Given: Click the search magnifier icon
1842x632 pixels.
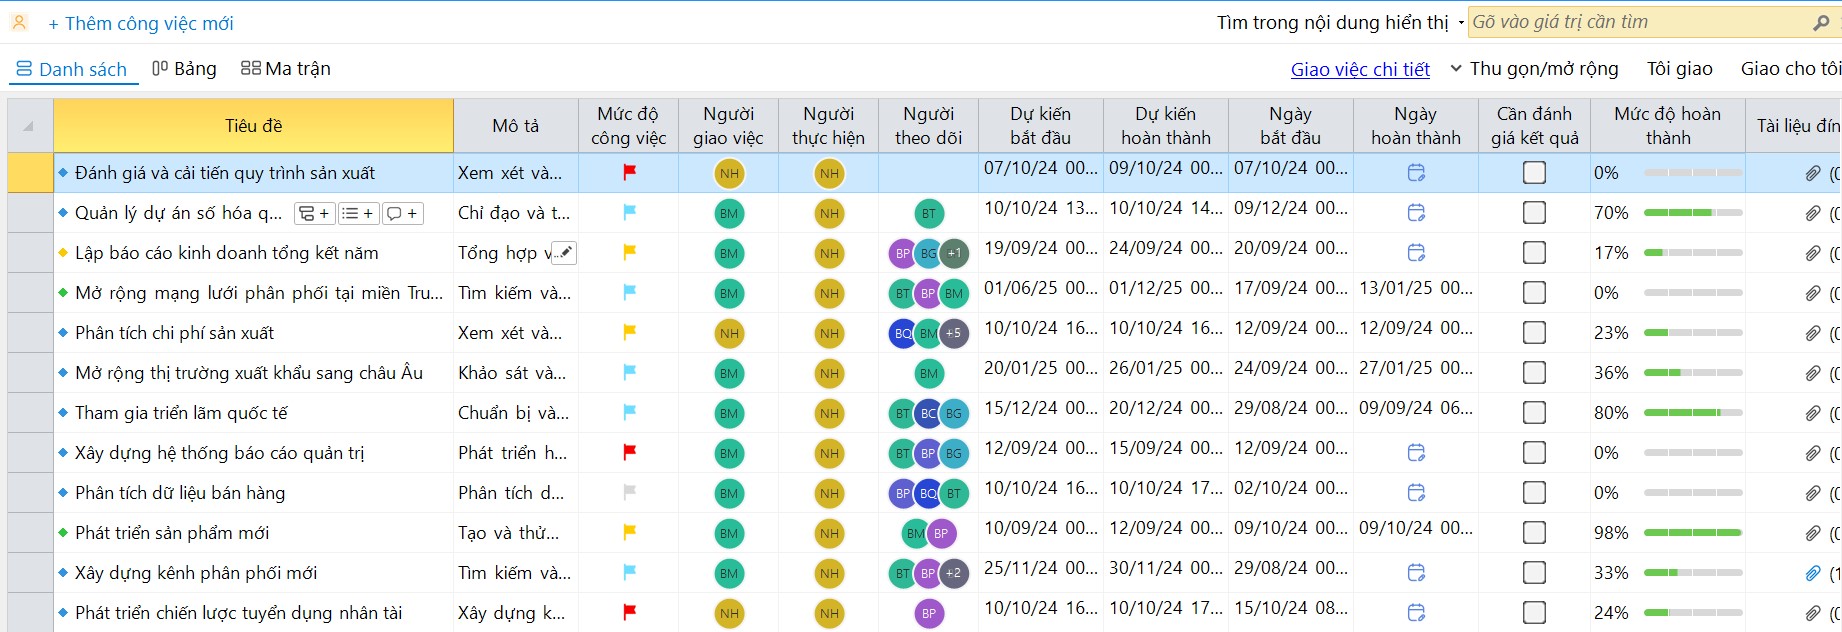Looking at the screenshot, I should tap(1821, 22).
